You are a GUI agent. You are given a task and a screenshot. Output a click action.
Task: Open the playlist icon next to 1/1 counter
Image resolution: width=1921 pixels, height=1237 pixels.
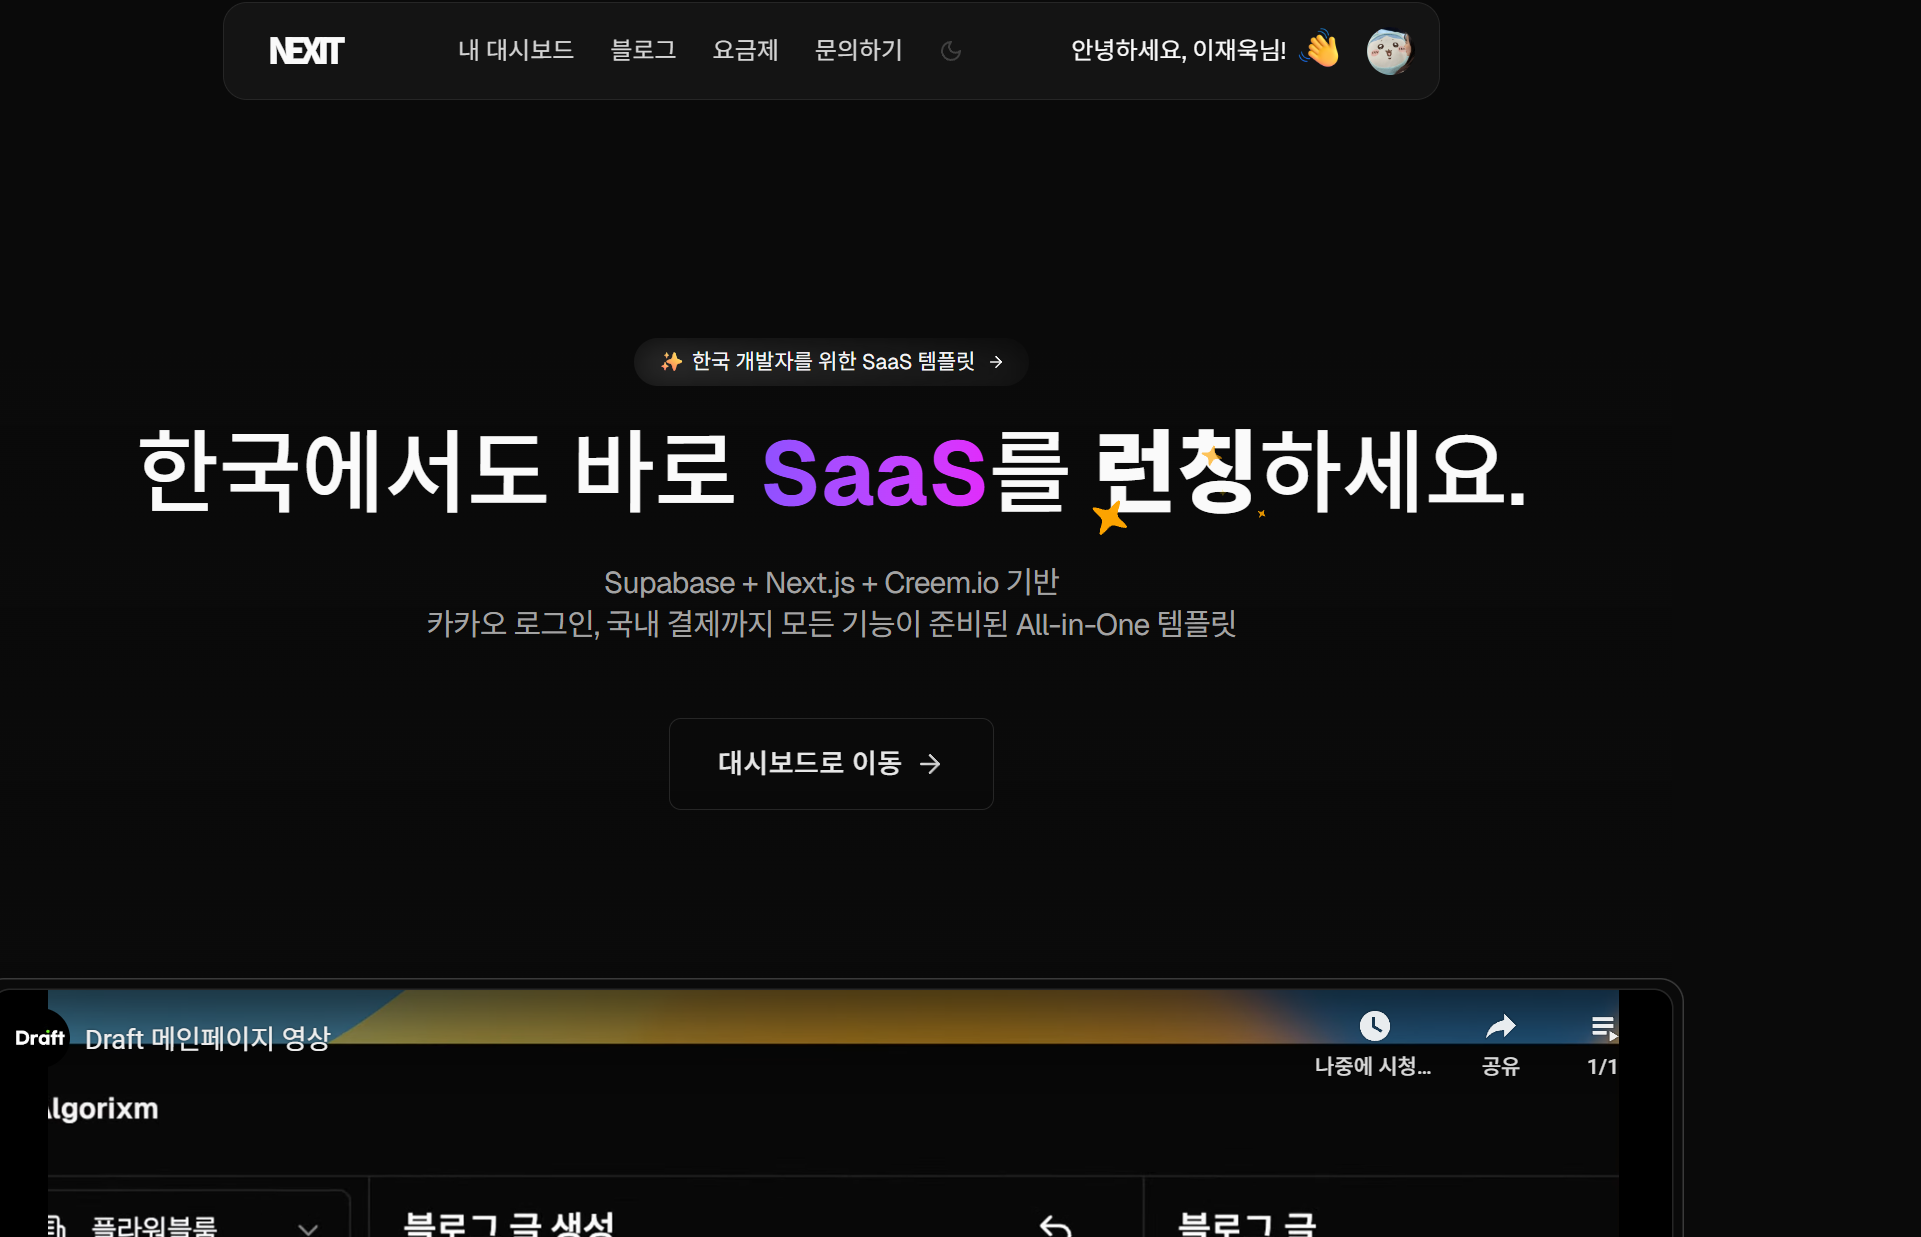pyautogui.click(x=1604, y=1025)
